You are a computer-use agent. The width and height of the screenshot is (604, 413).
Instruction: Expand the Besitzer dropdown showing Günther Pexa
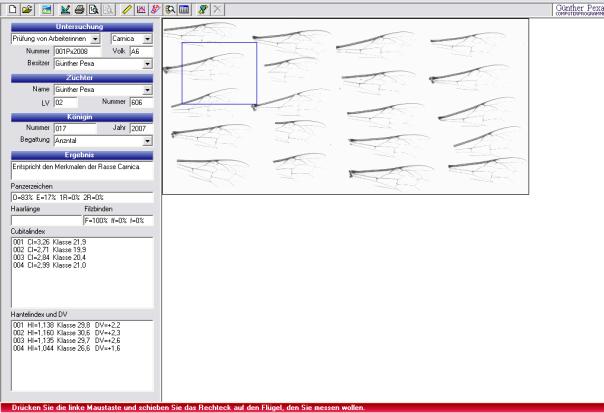(147, 63)
